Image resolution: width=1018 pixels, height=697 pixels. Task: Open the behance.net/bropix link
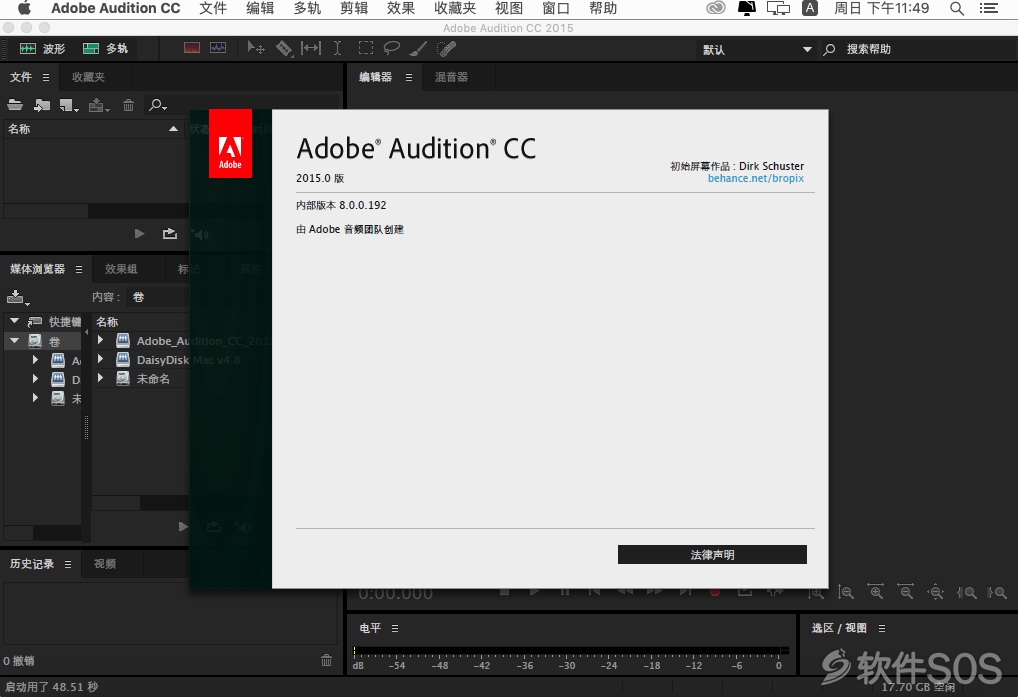coord(756,178)
